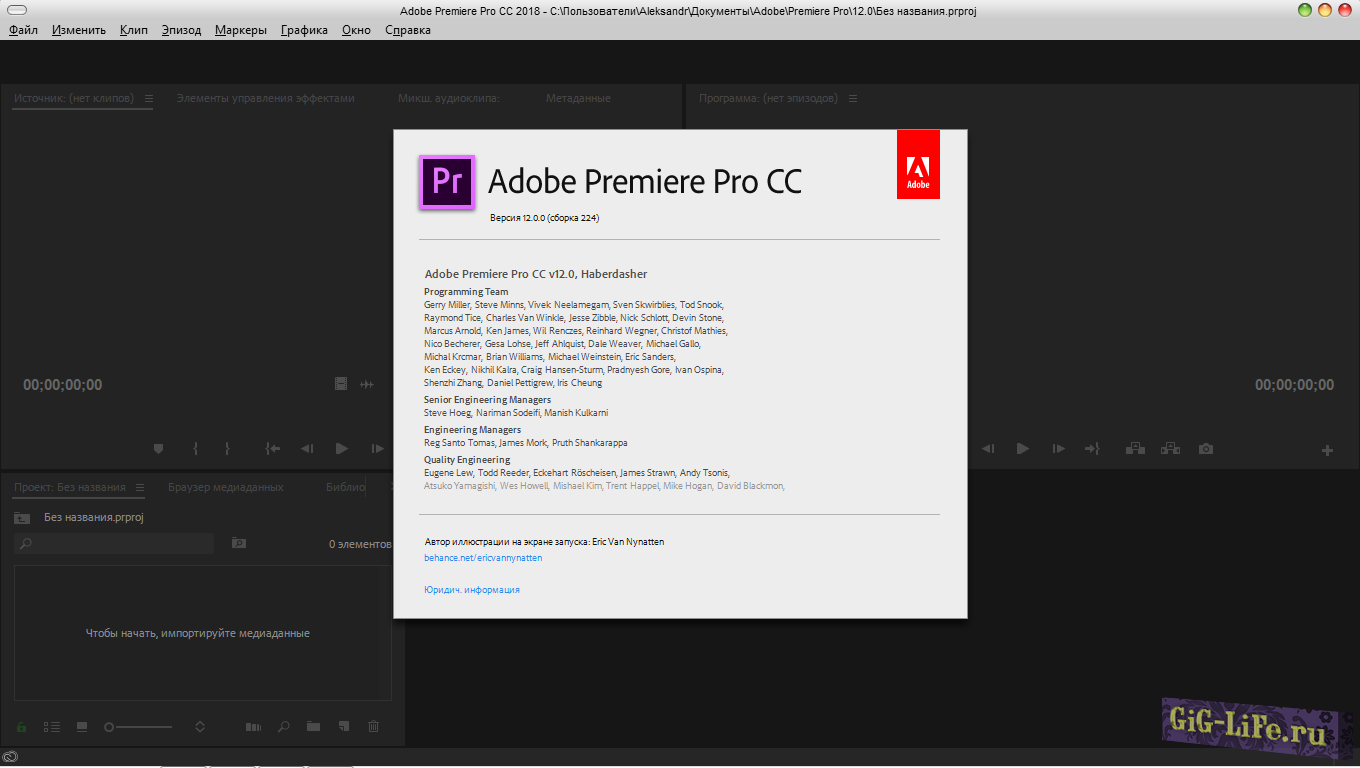
Task: Click the New Item icon in Project panel
Action: [x=343, y=727]
